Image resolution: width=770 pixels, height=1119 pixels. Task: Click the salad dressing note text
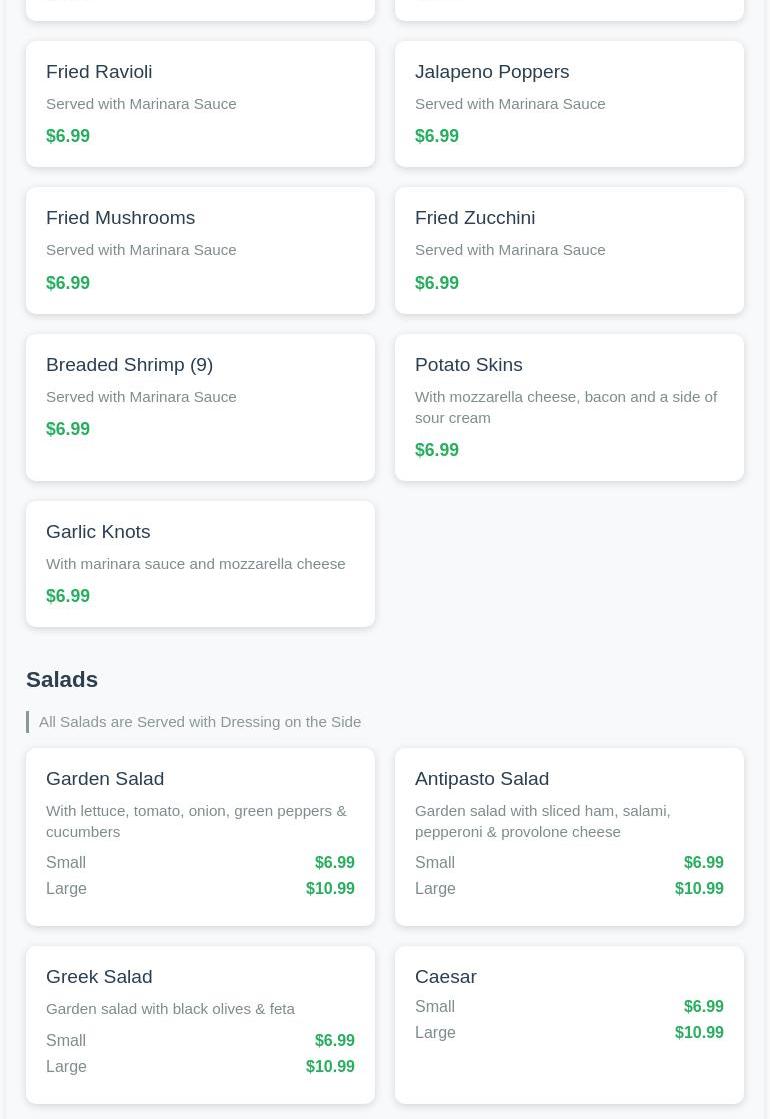[200, 722]
